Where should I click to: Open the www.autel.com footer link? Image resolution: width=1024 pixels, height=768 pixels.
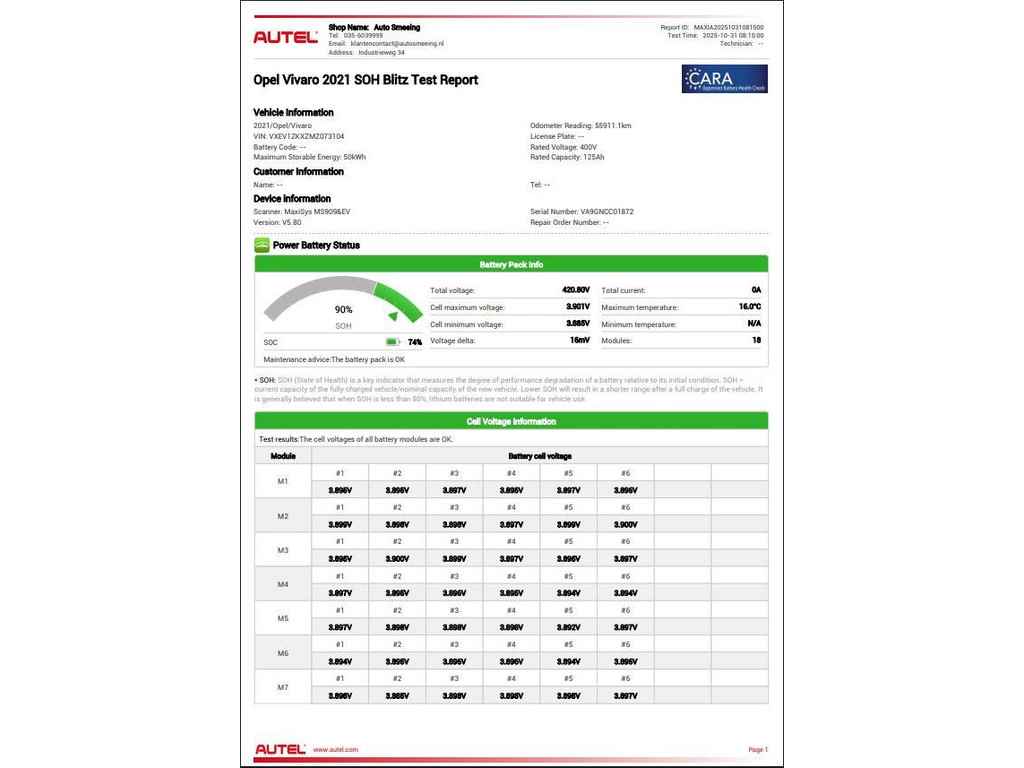click(335, 749)
